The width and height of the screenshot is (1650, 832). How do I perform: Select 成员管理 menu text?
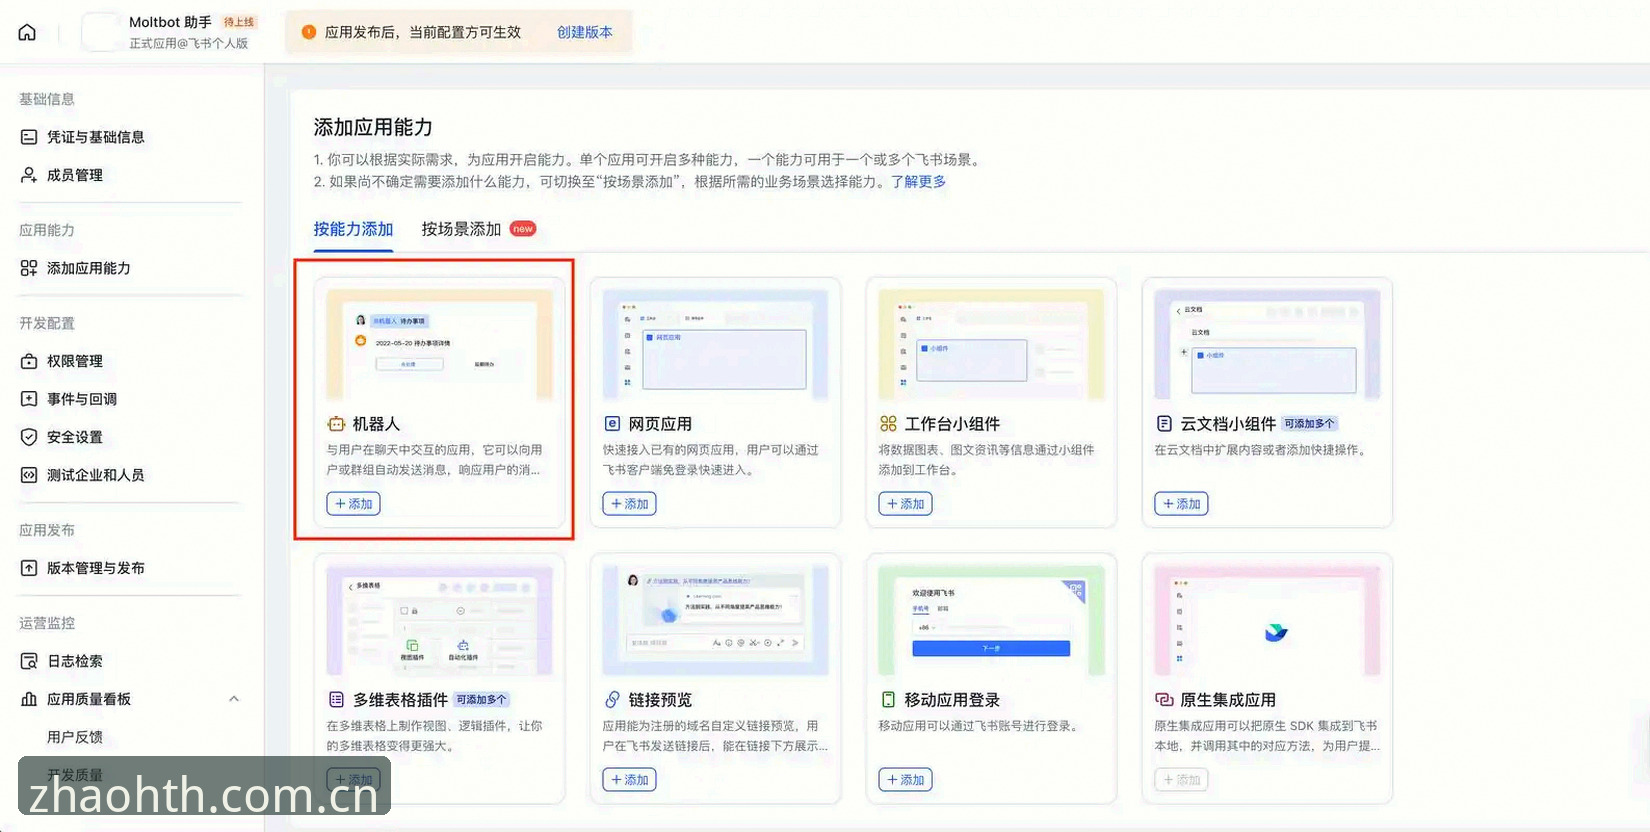[75, 175]
